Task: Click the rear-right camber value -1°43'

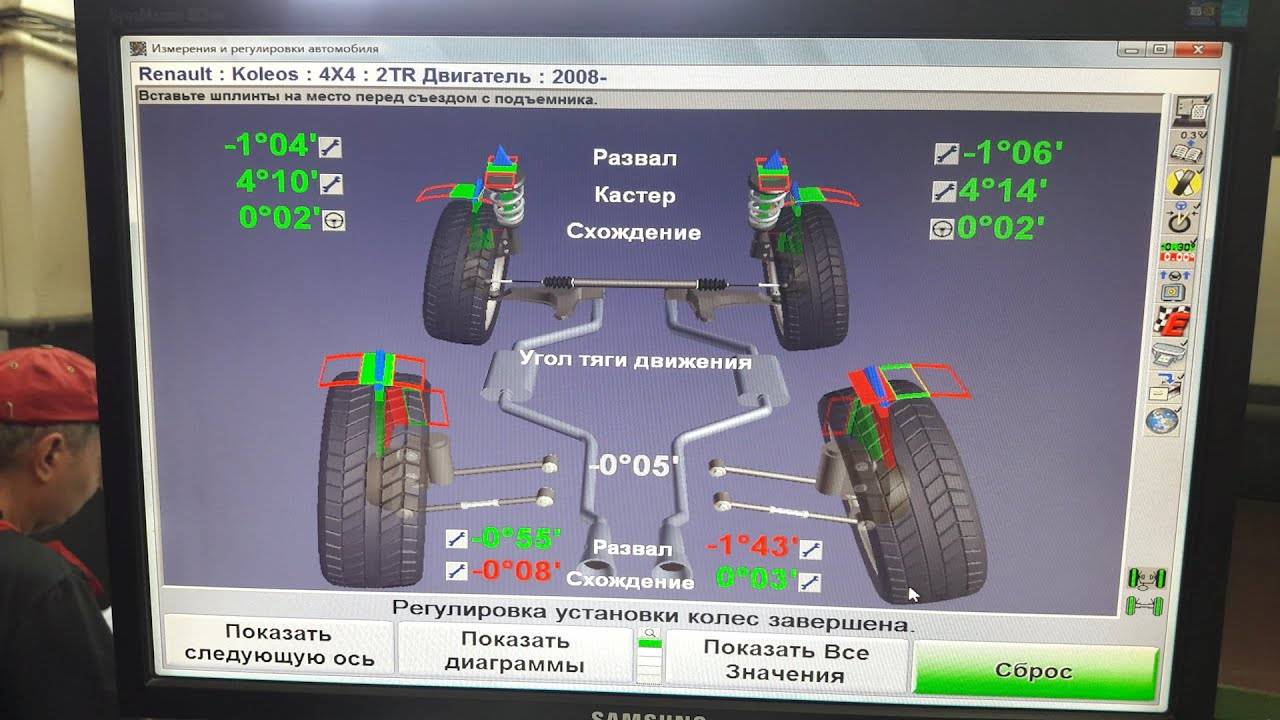Action: click(x=753, y=547)
